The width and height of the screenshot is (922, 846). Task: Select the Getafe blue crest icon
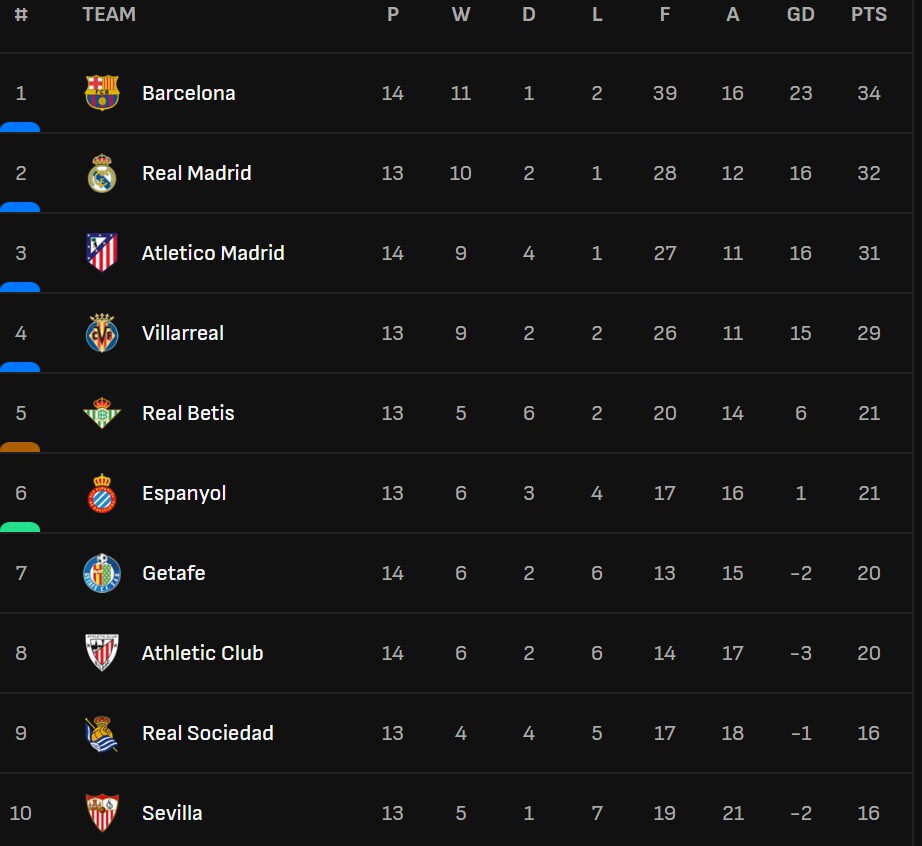click(x=102, y=573)
